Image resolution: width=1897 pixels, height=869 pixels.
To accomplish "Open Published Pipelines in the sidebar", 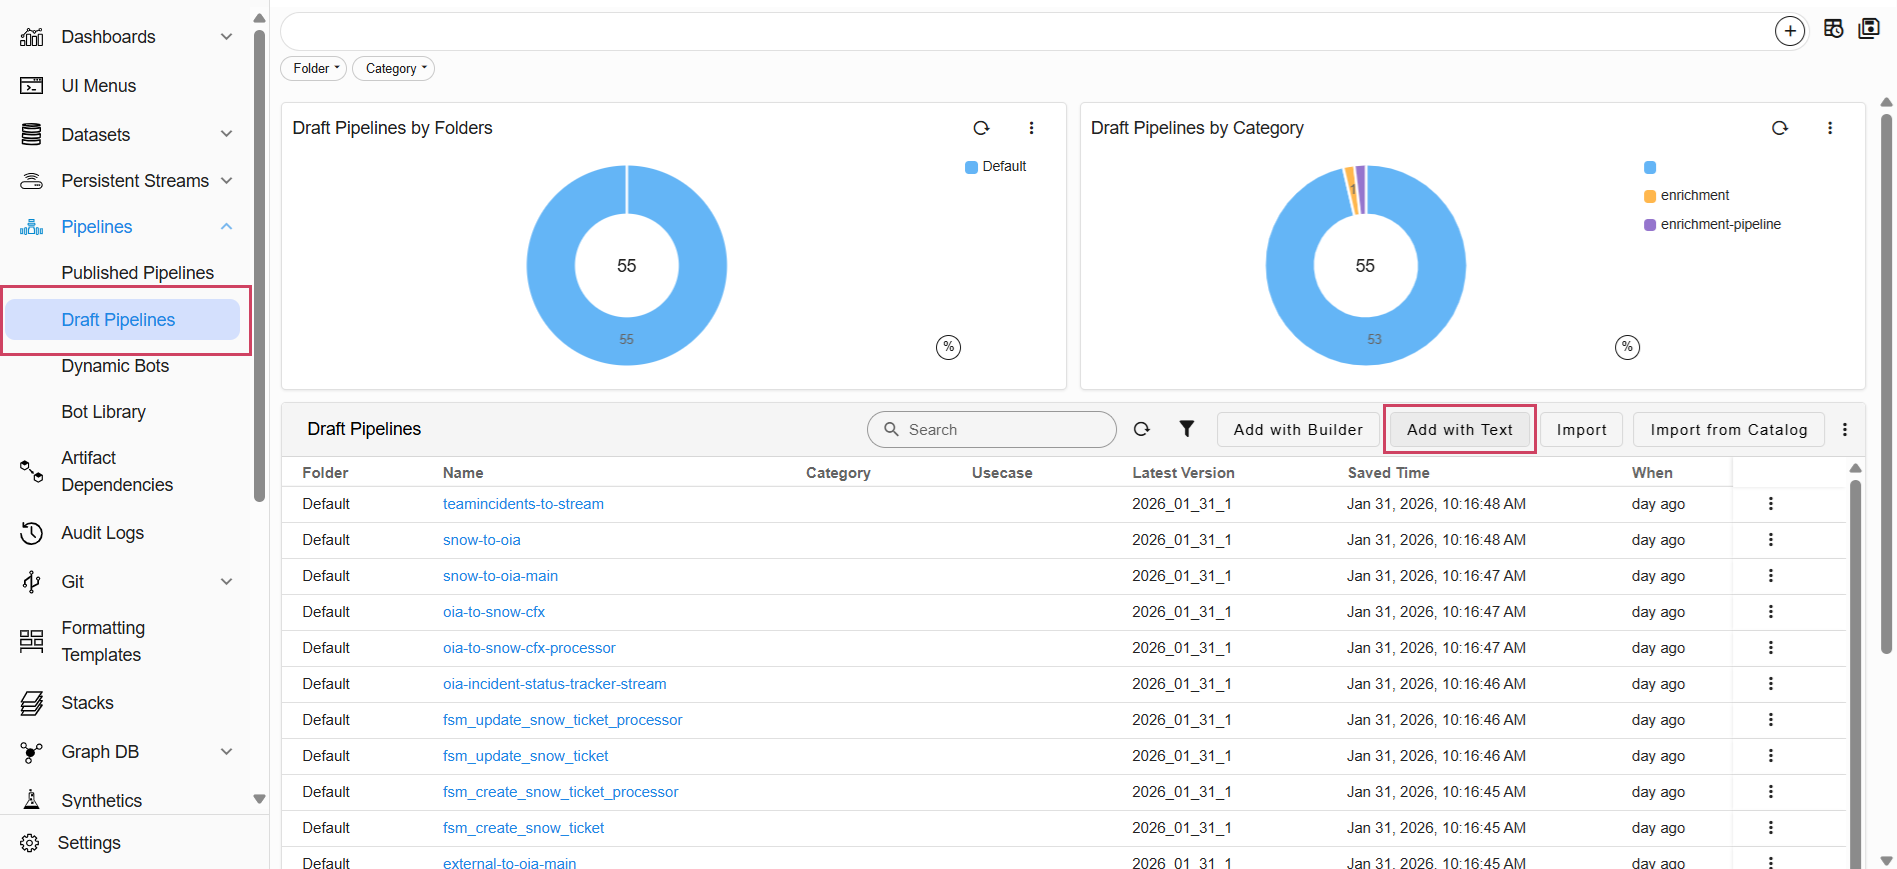I will [137, 273].
